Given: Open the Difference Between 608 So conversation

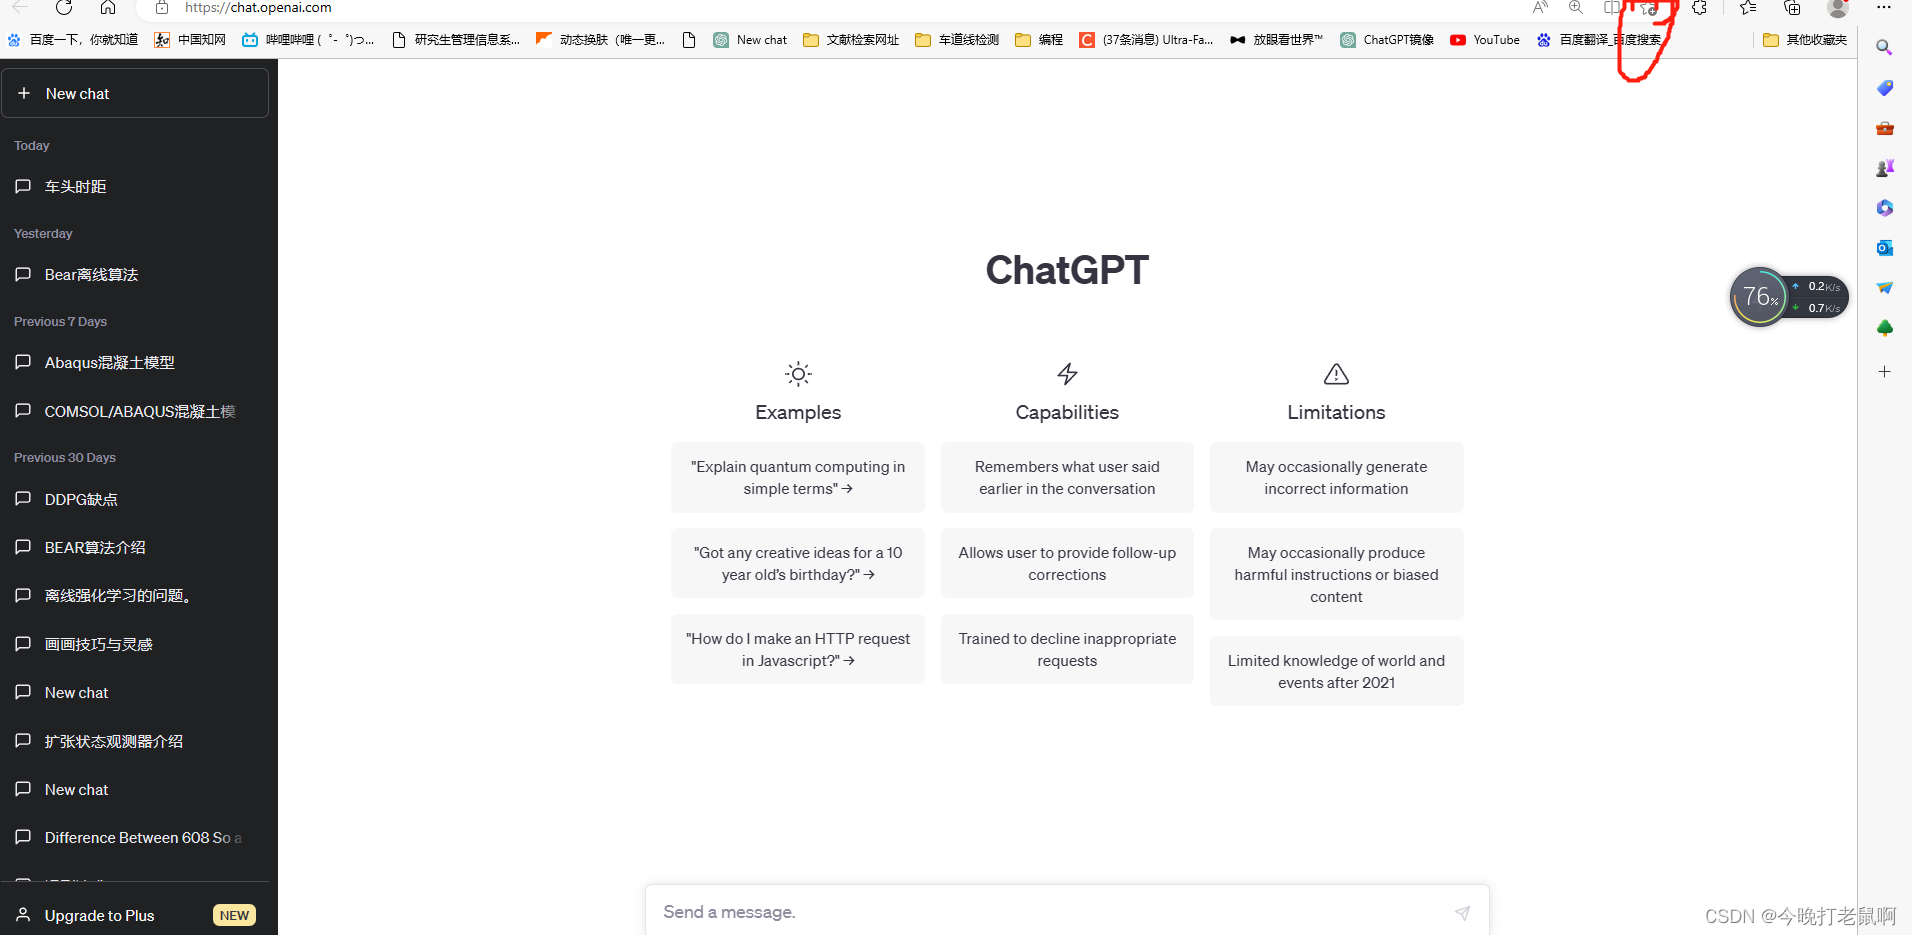Looking at the screenshot, I should 135,838.
